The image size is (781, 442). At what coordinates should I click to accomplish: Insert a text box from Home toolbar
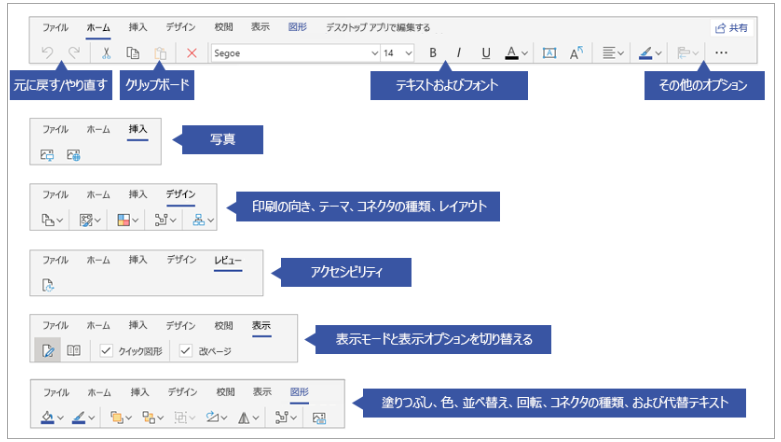point(549,53)
